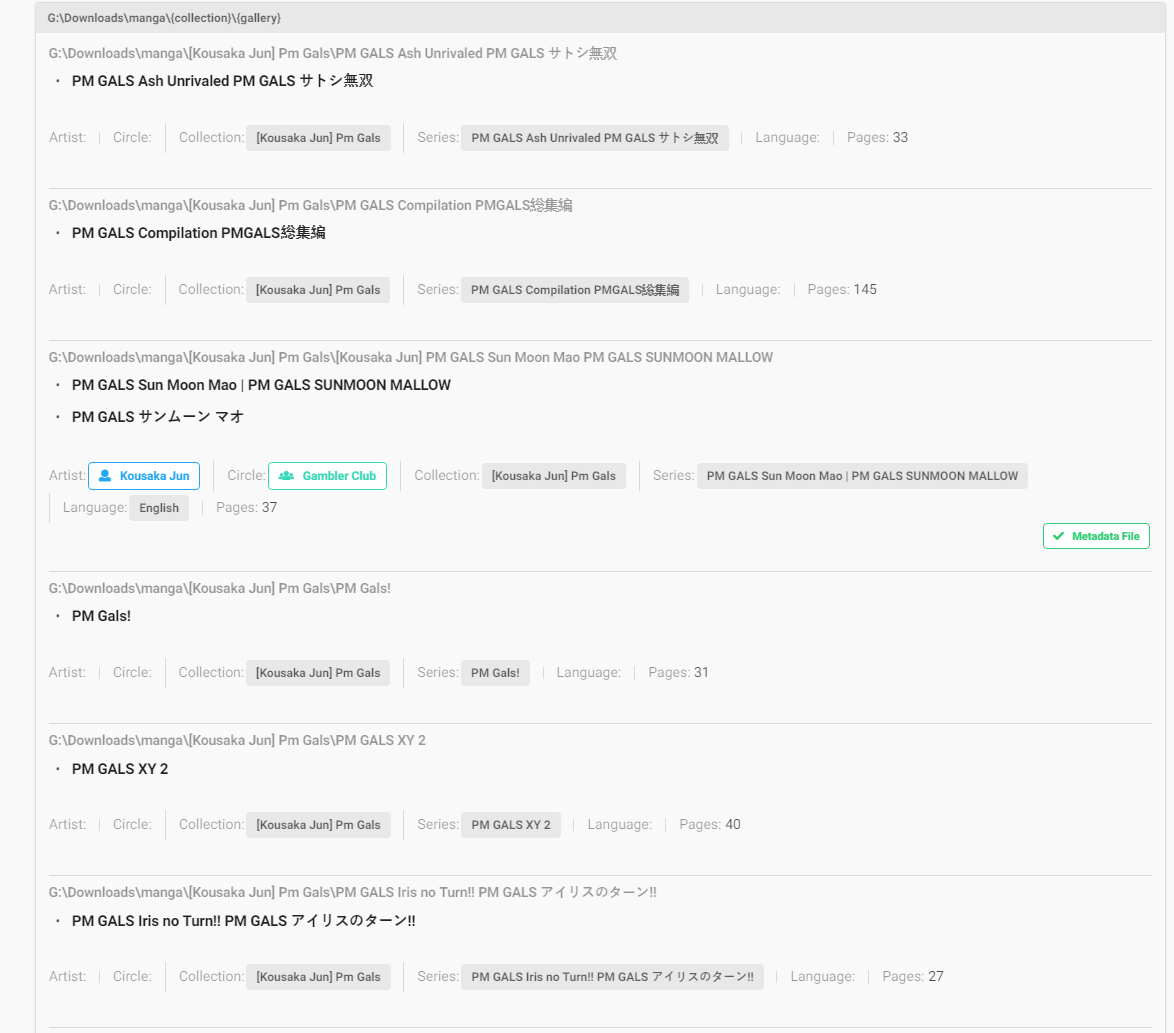Click the person icon beside Kousaka Jun
The width and height of the screenshot is (1174, 1033).
tap(106, 475)
